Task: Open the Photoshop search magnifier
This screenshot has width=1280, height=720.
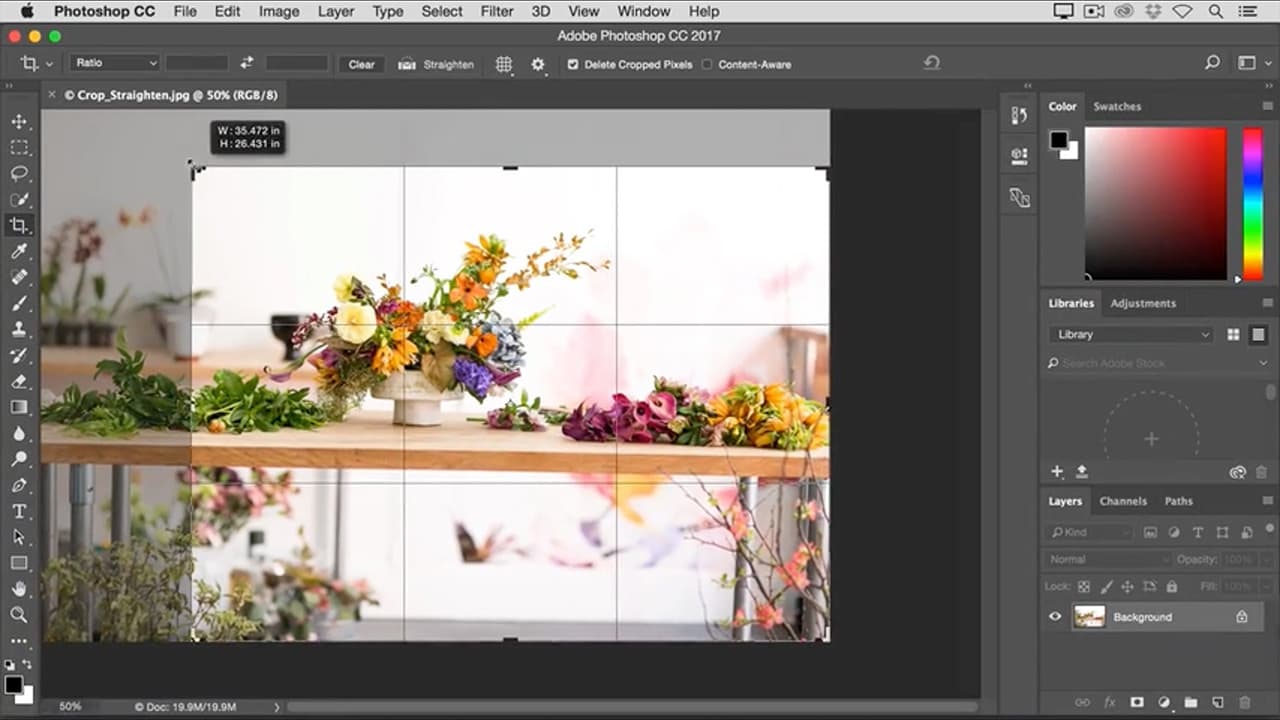Action: pyautogui.click(x=1212, y=63)
